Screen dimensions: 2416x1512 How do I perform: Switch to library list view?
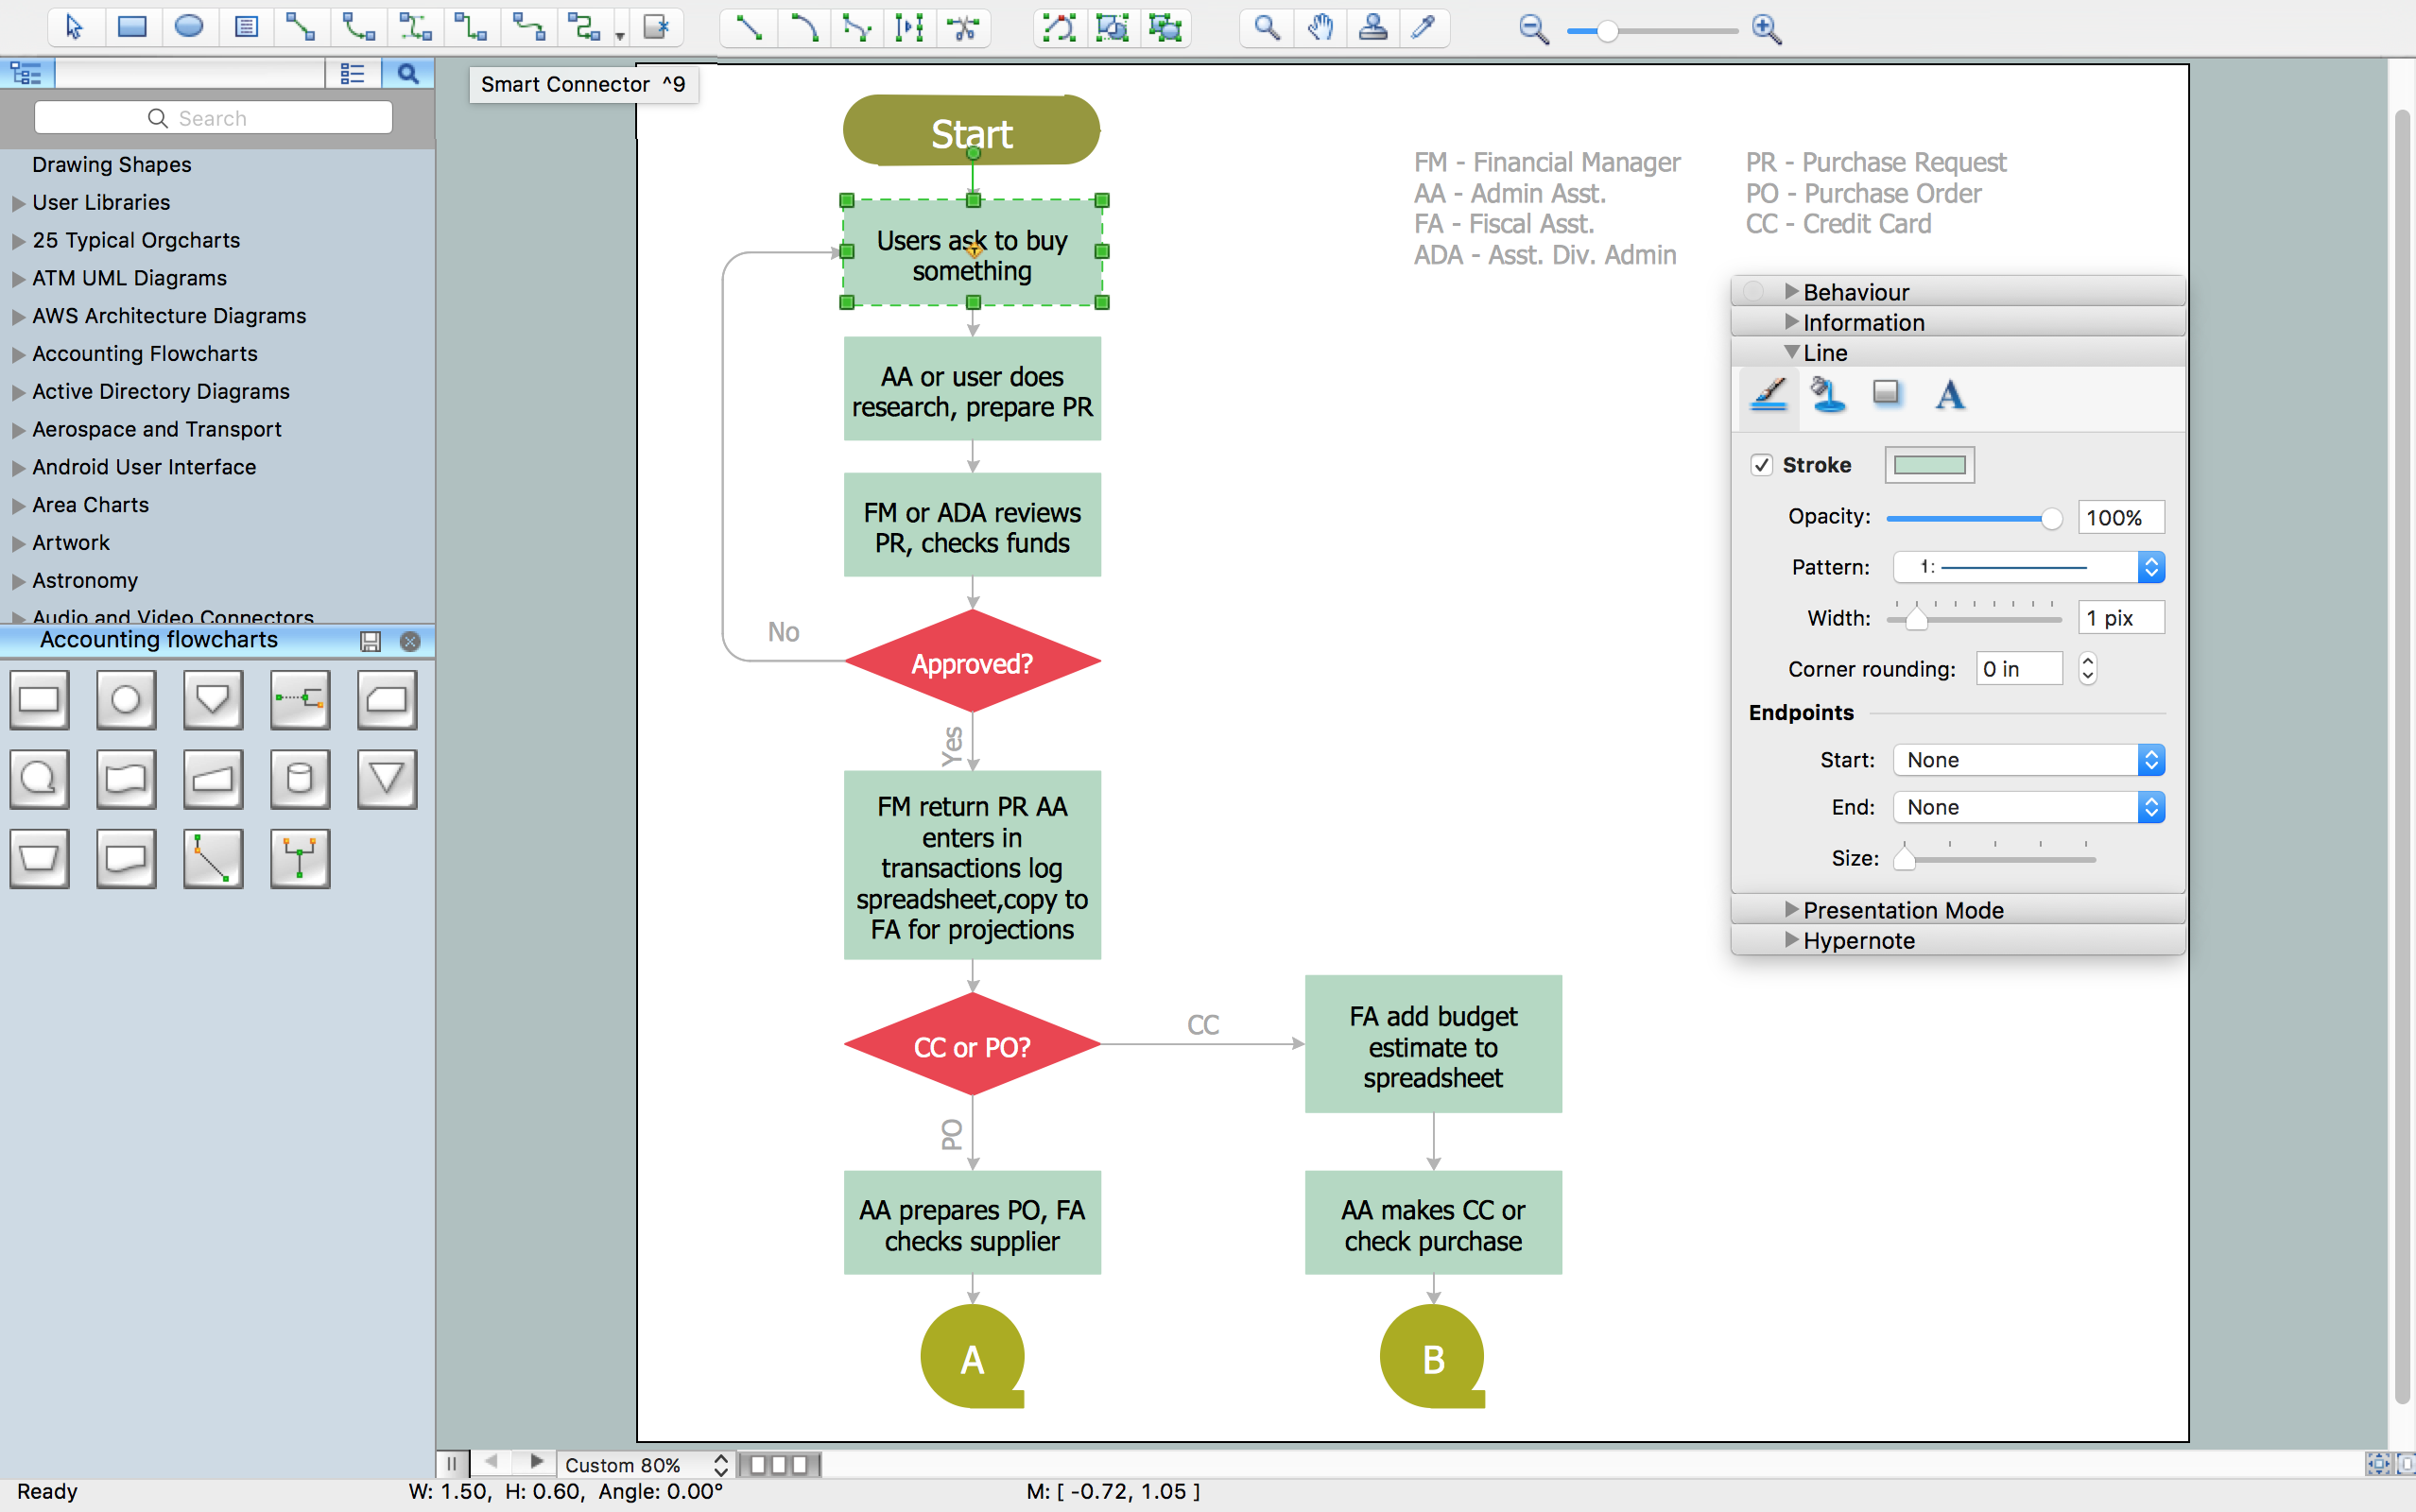[x=353, y=73]
